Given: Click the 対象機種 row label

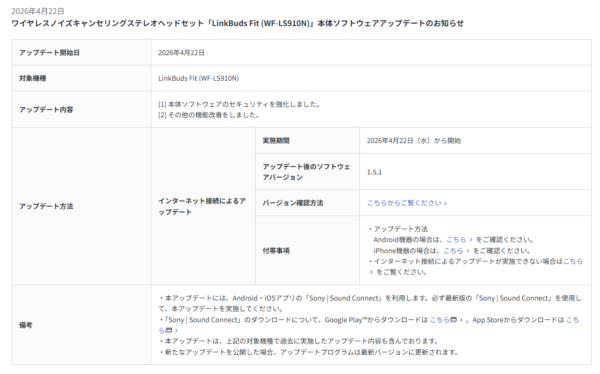Looking at the screenshot, I should click(x=33, y=78).
